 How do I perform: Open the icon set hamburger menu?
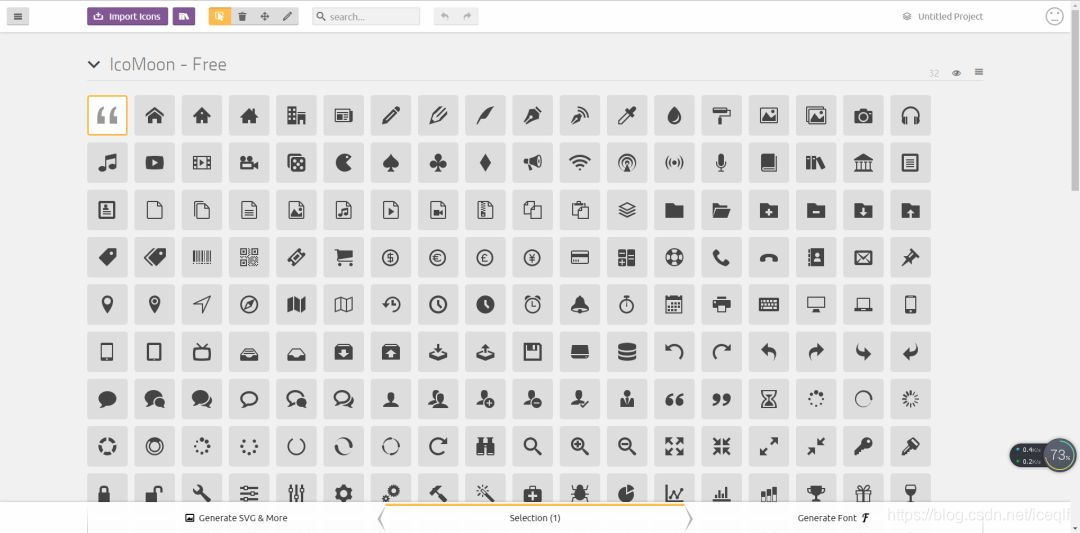click(x=979, y=72)
